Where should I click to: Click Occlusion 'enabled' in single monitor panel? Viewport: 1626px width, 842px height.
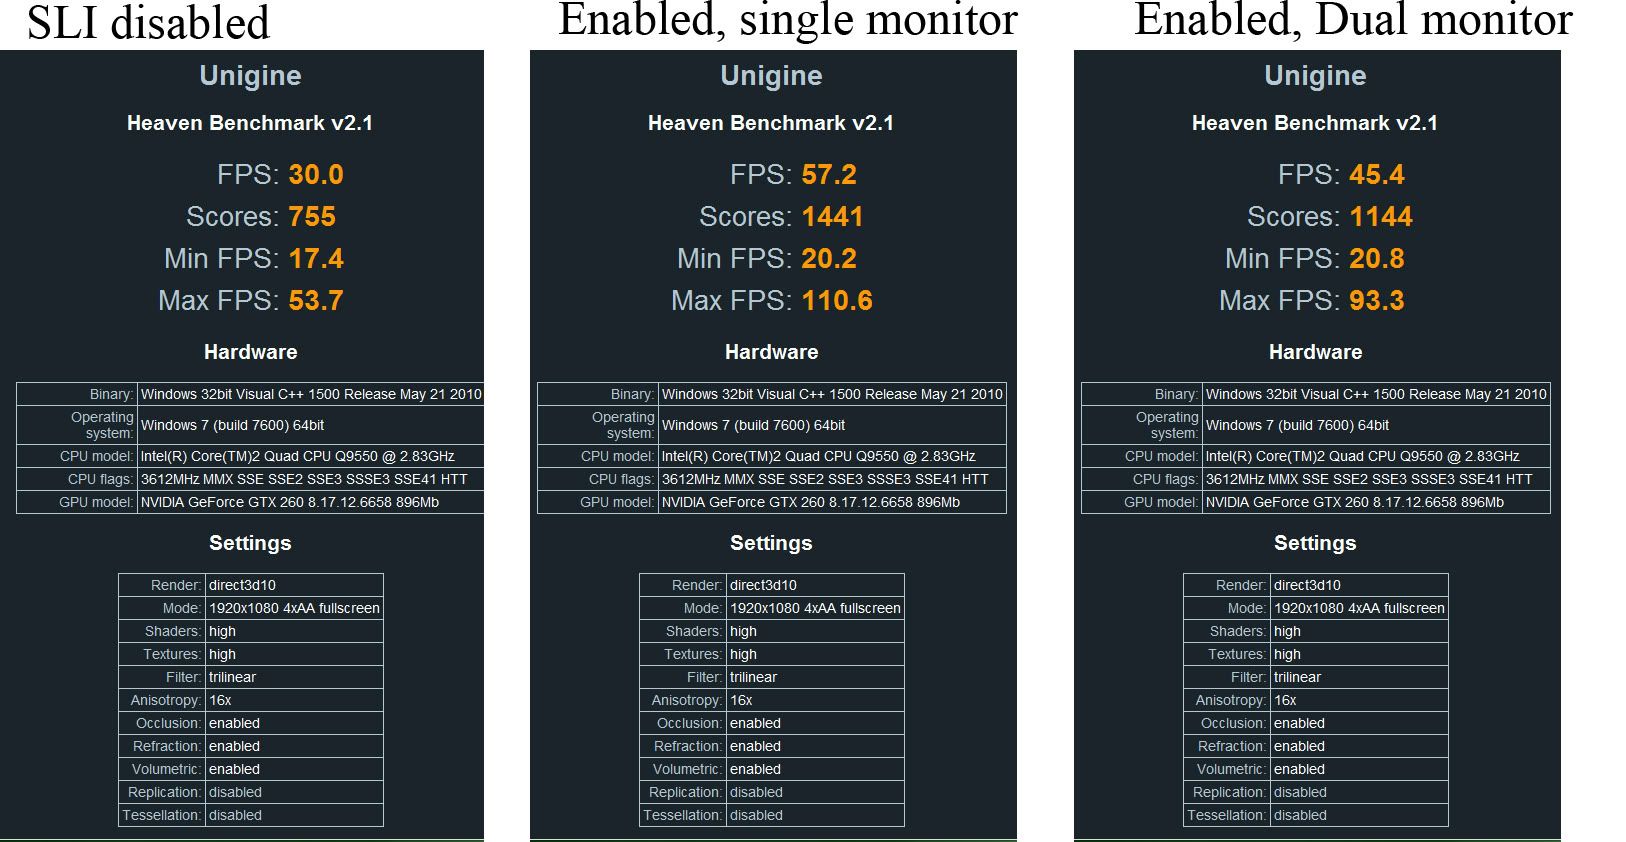[x=755, y=723]
